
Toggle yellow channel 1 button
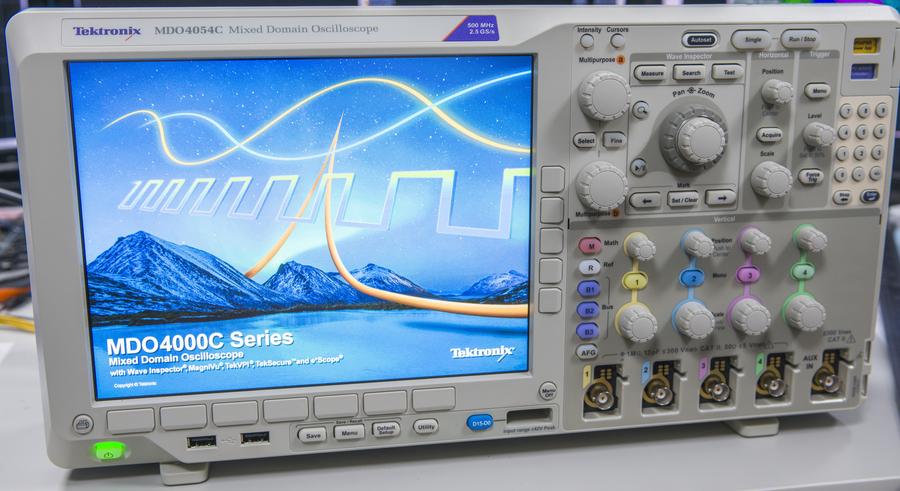tap(635, 281)
